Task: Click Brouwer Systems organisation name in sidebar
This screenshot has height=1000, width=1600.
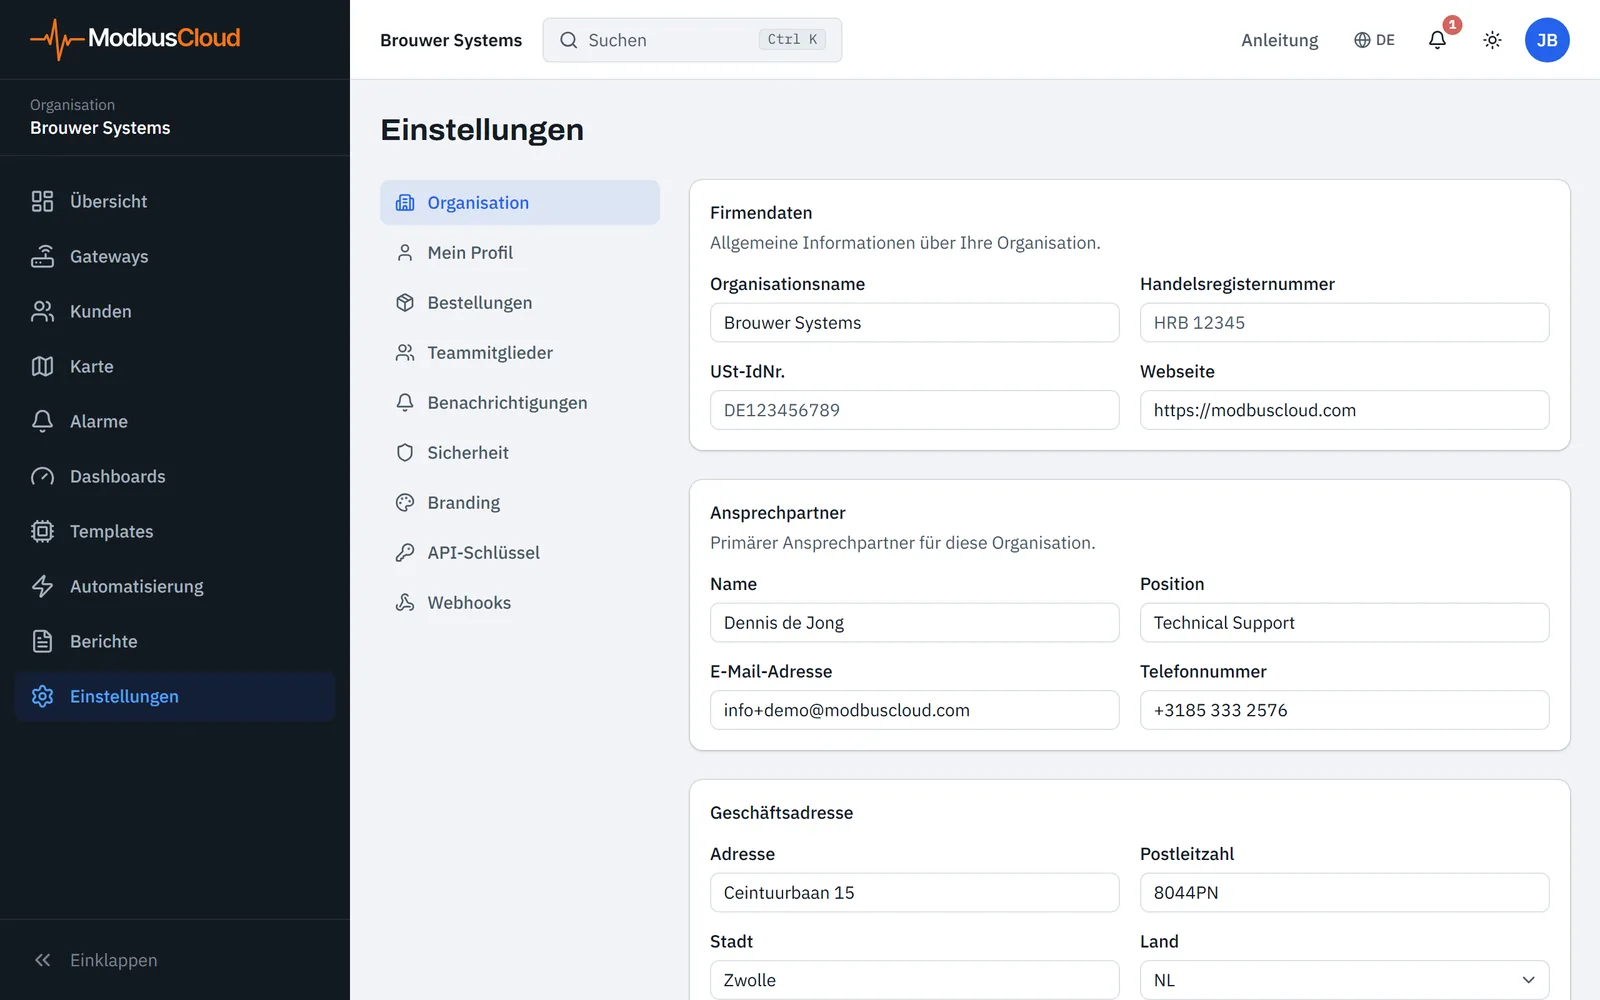Action: click(x=100, y=128)
